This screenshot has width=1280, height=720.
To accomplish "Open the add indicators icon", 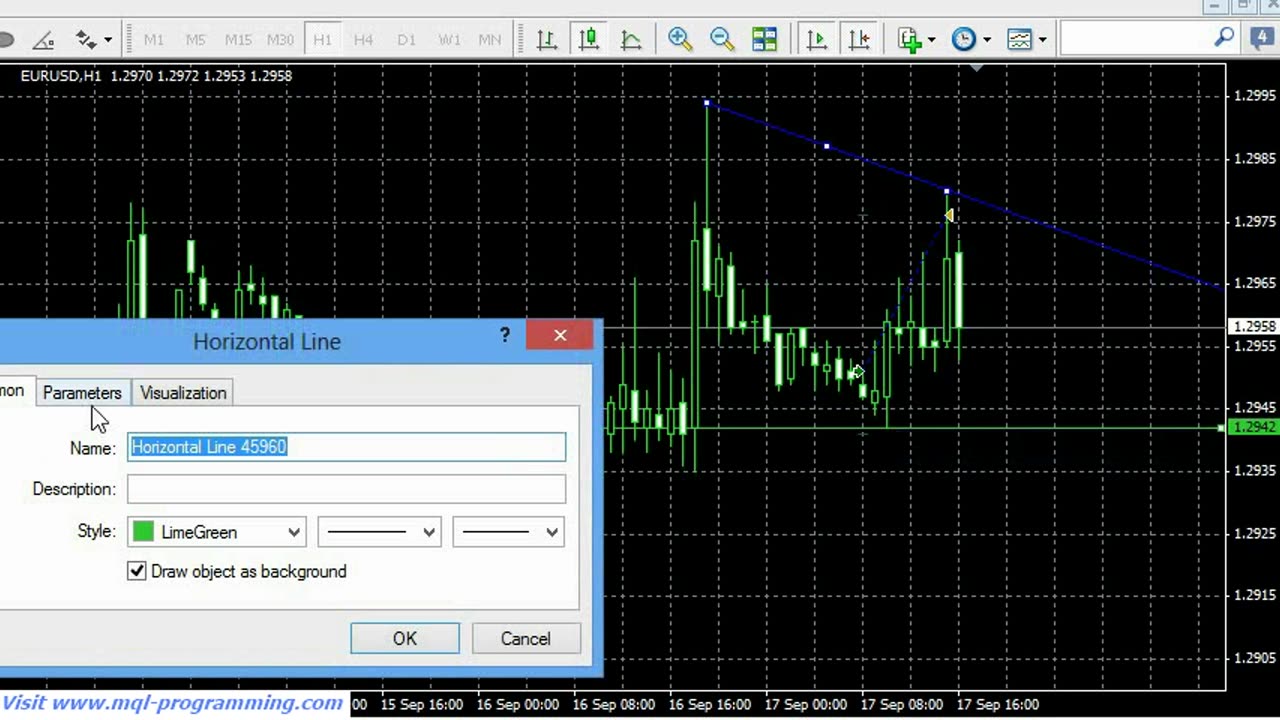I will (909, 39).
